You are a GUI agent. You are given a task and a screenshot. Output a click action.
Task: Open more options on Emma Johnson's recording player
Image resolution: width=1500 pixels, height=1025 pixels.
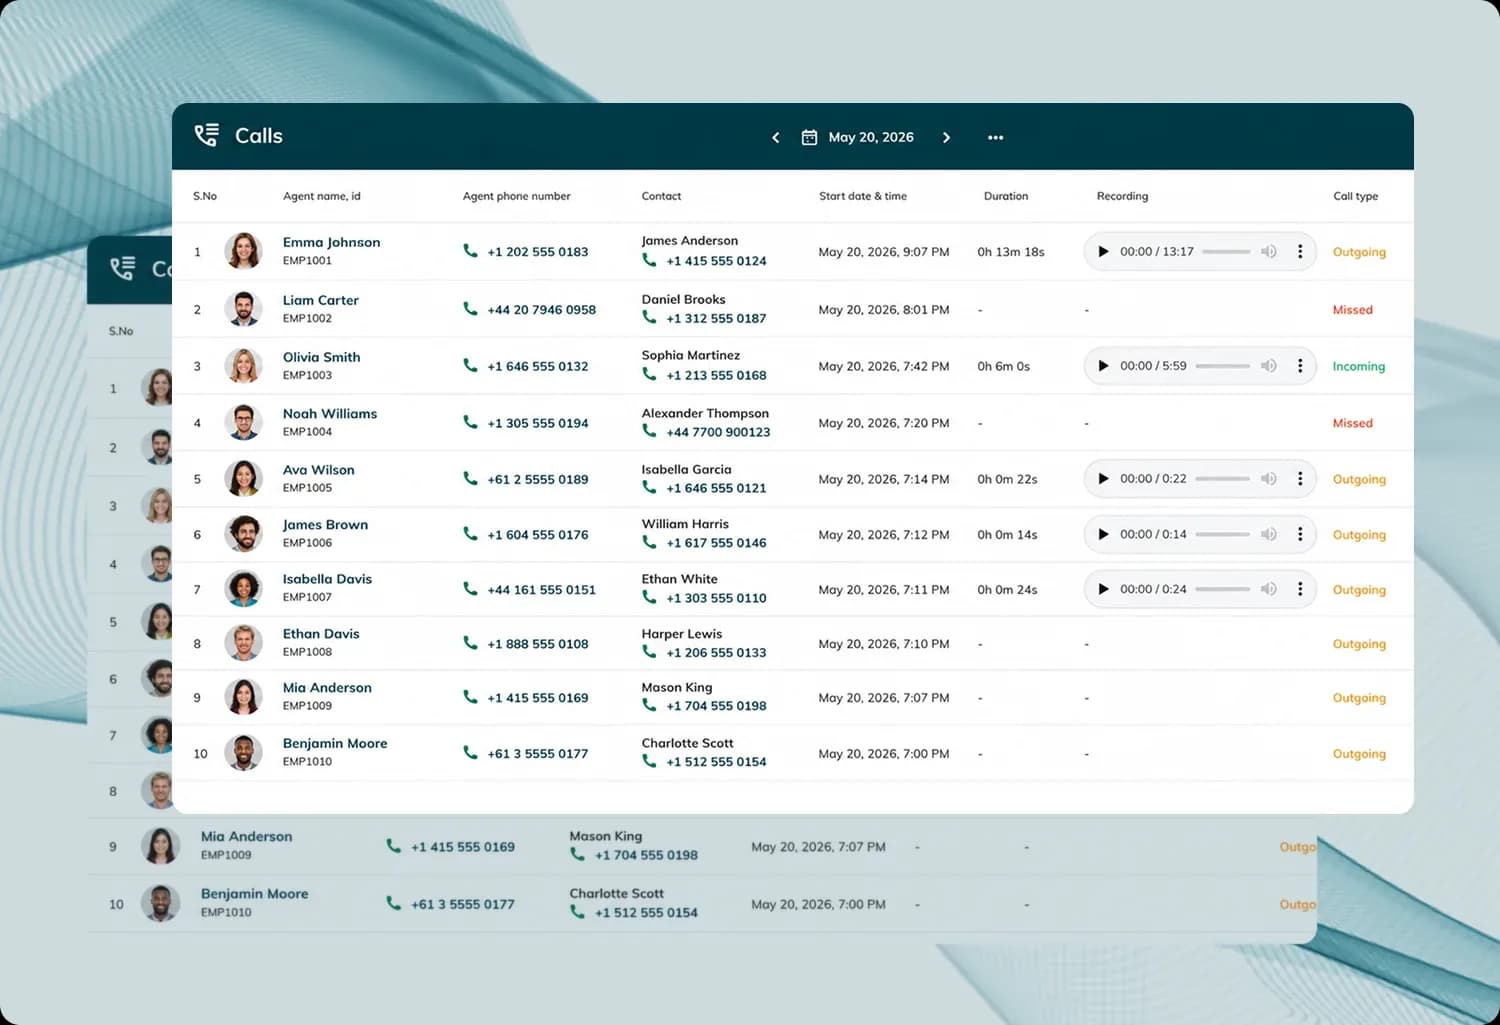tap(1300, 252)
